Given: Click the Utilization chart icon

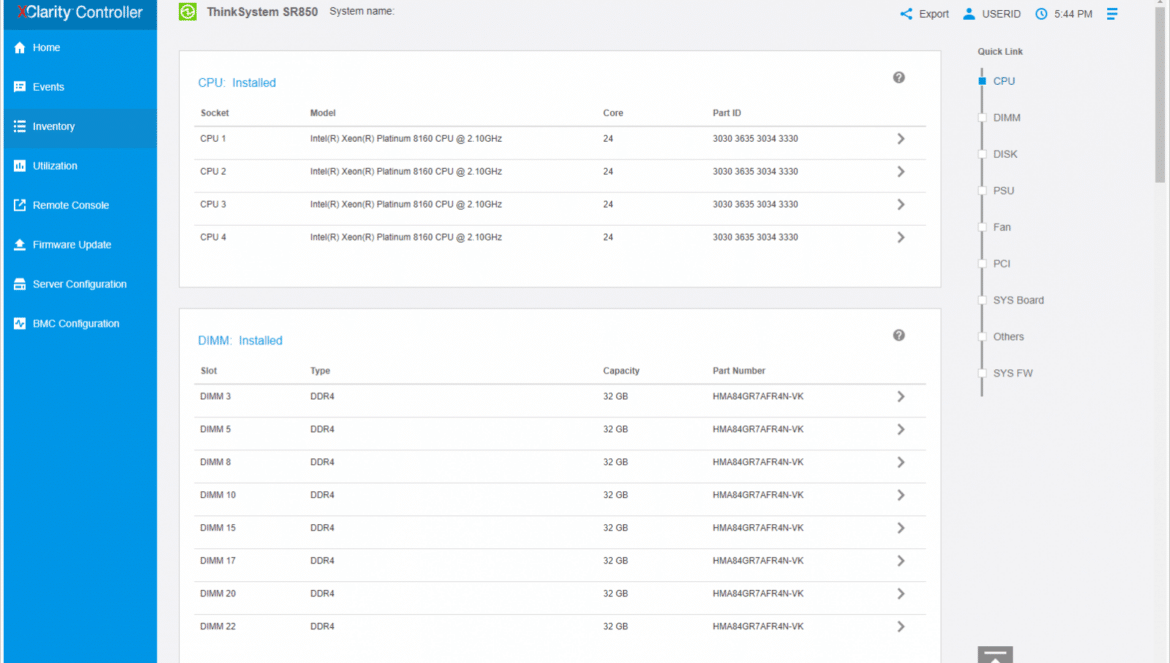Looking at the screenshot, I should coord(19,166).
